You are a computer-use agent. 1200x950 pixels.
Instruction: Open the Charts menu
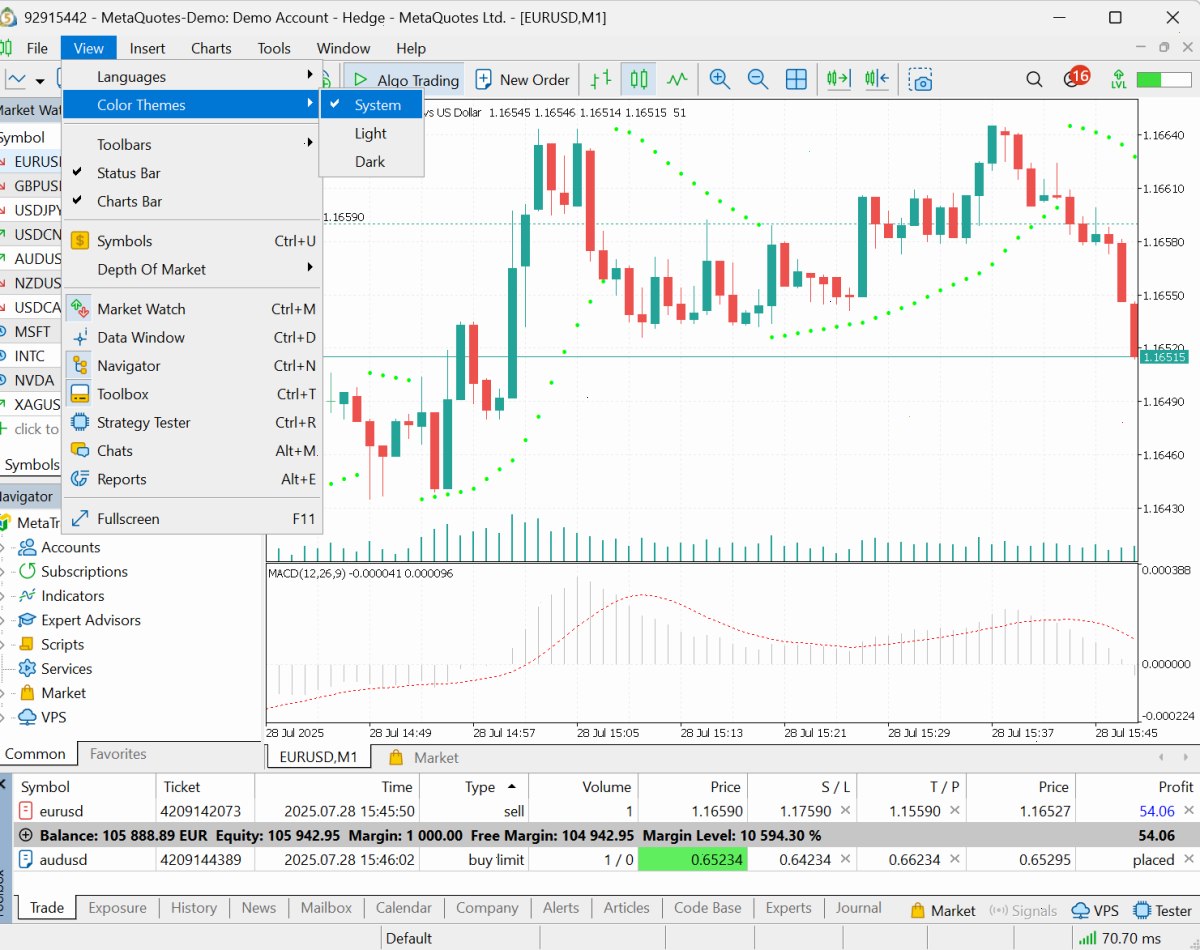click(211, 48)
